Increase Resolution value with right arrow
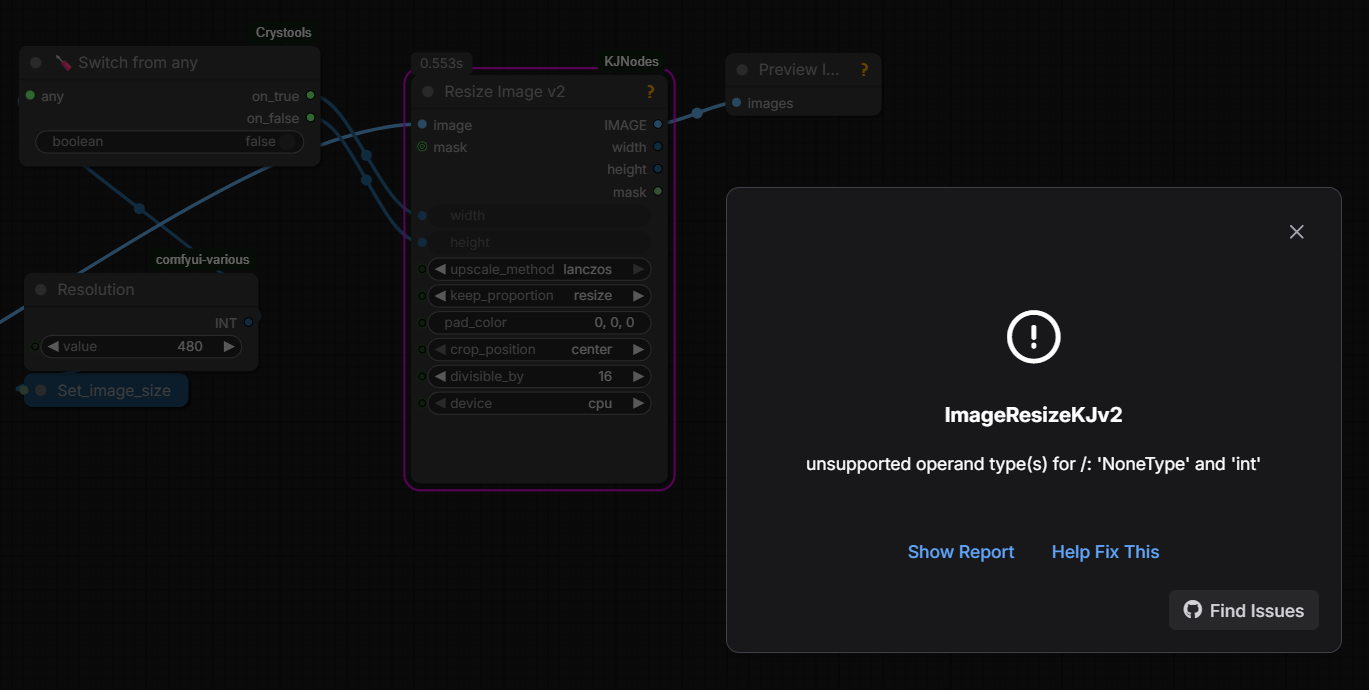1369x690 pixels. tap(229, 347)
